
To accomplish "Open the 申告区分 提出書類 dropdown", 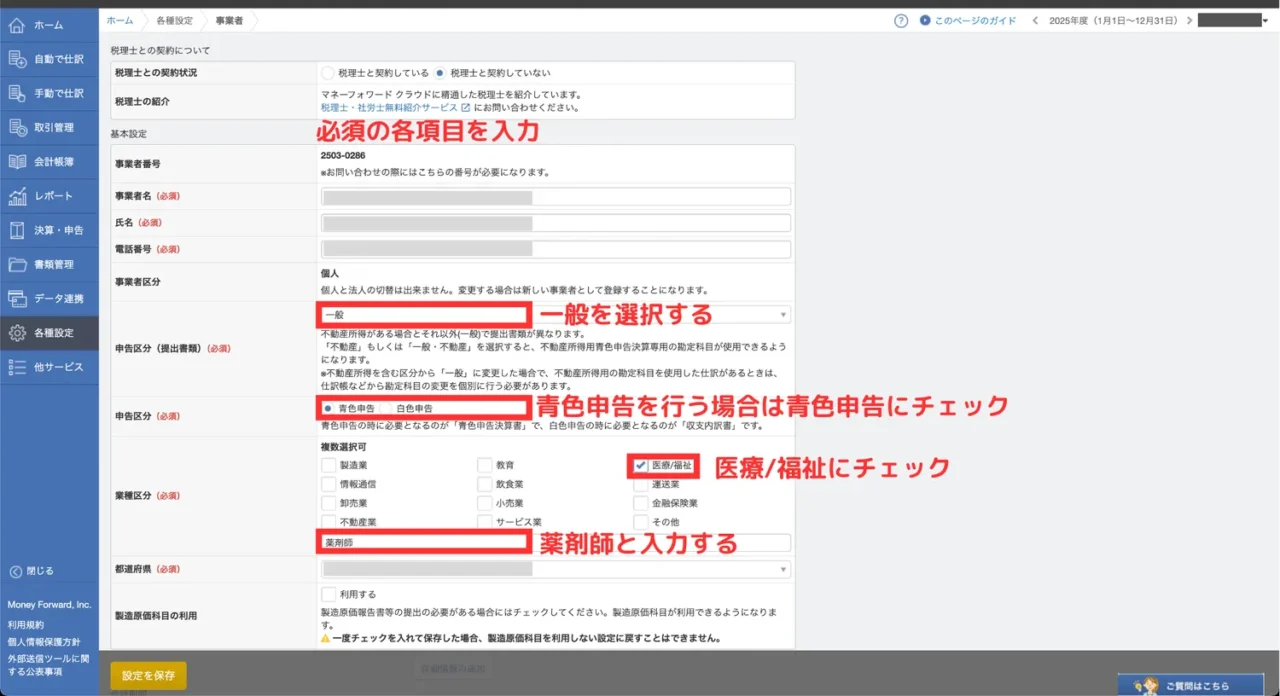I will pyautogui.click(x=555, y=314).
